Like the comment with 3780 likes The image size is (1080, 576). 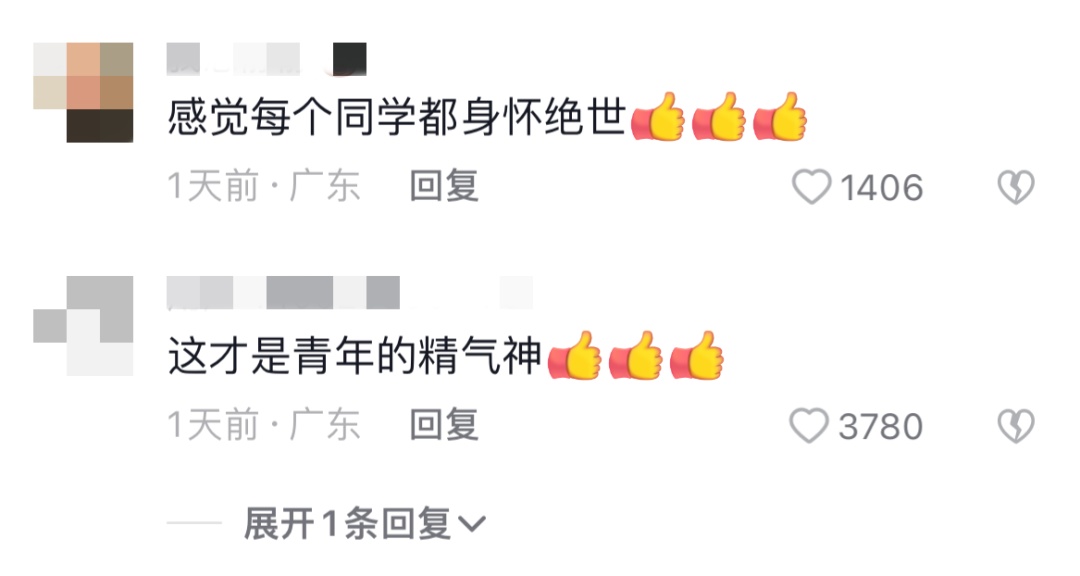pyautogui.click(x=809, y=426)
